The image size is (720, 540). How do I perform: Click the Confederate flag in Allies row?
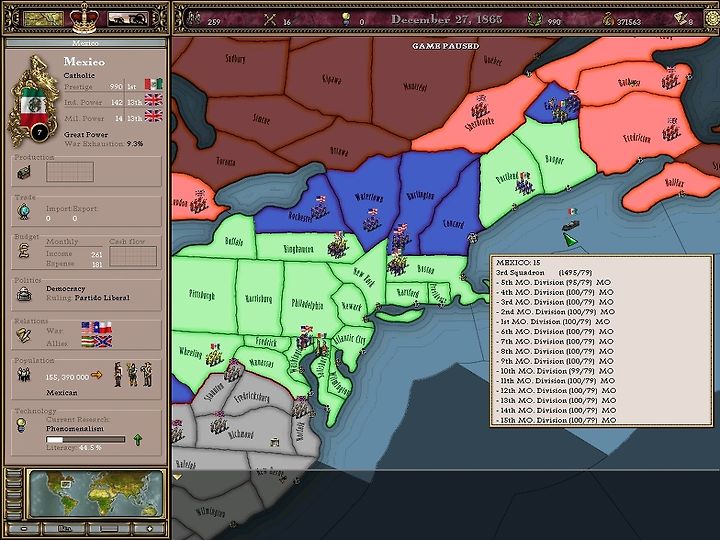104,341
